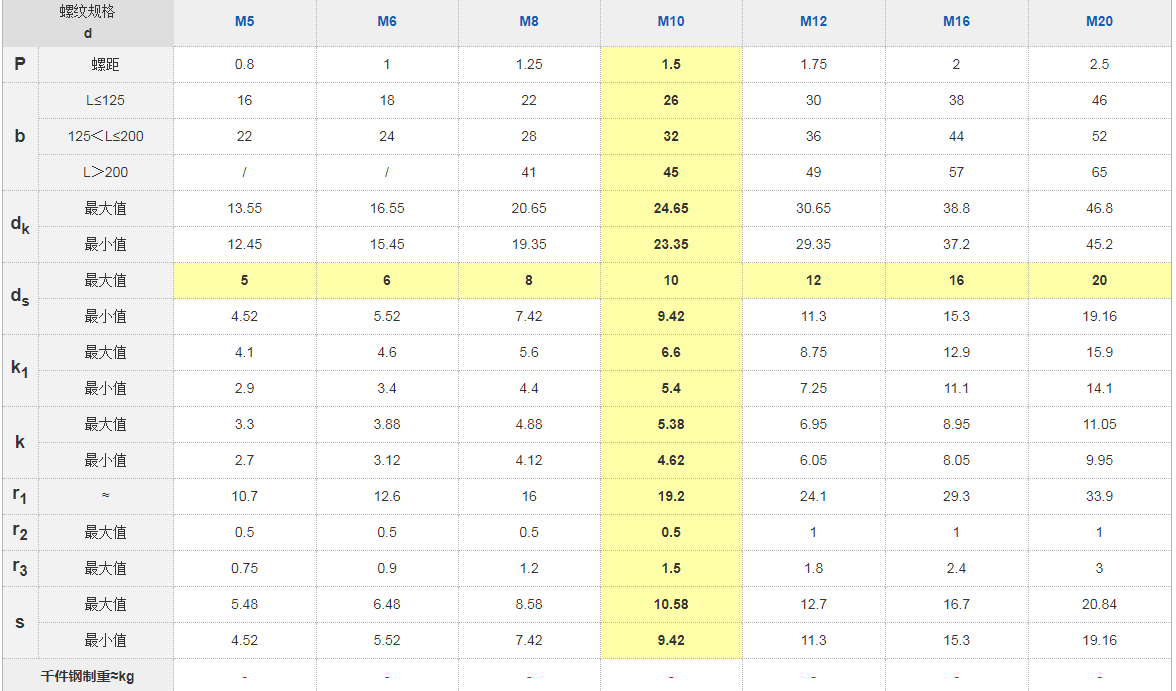Select the 10.58 value in M10 column
Viewport: 1176px width, 691px height.
pyautogui.click(x=671, y=604)
